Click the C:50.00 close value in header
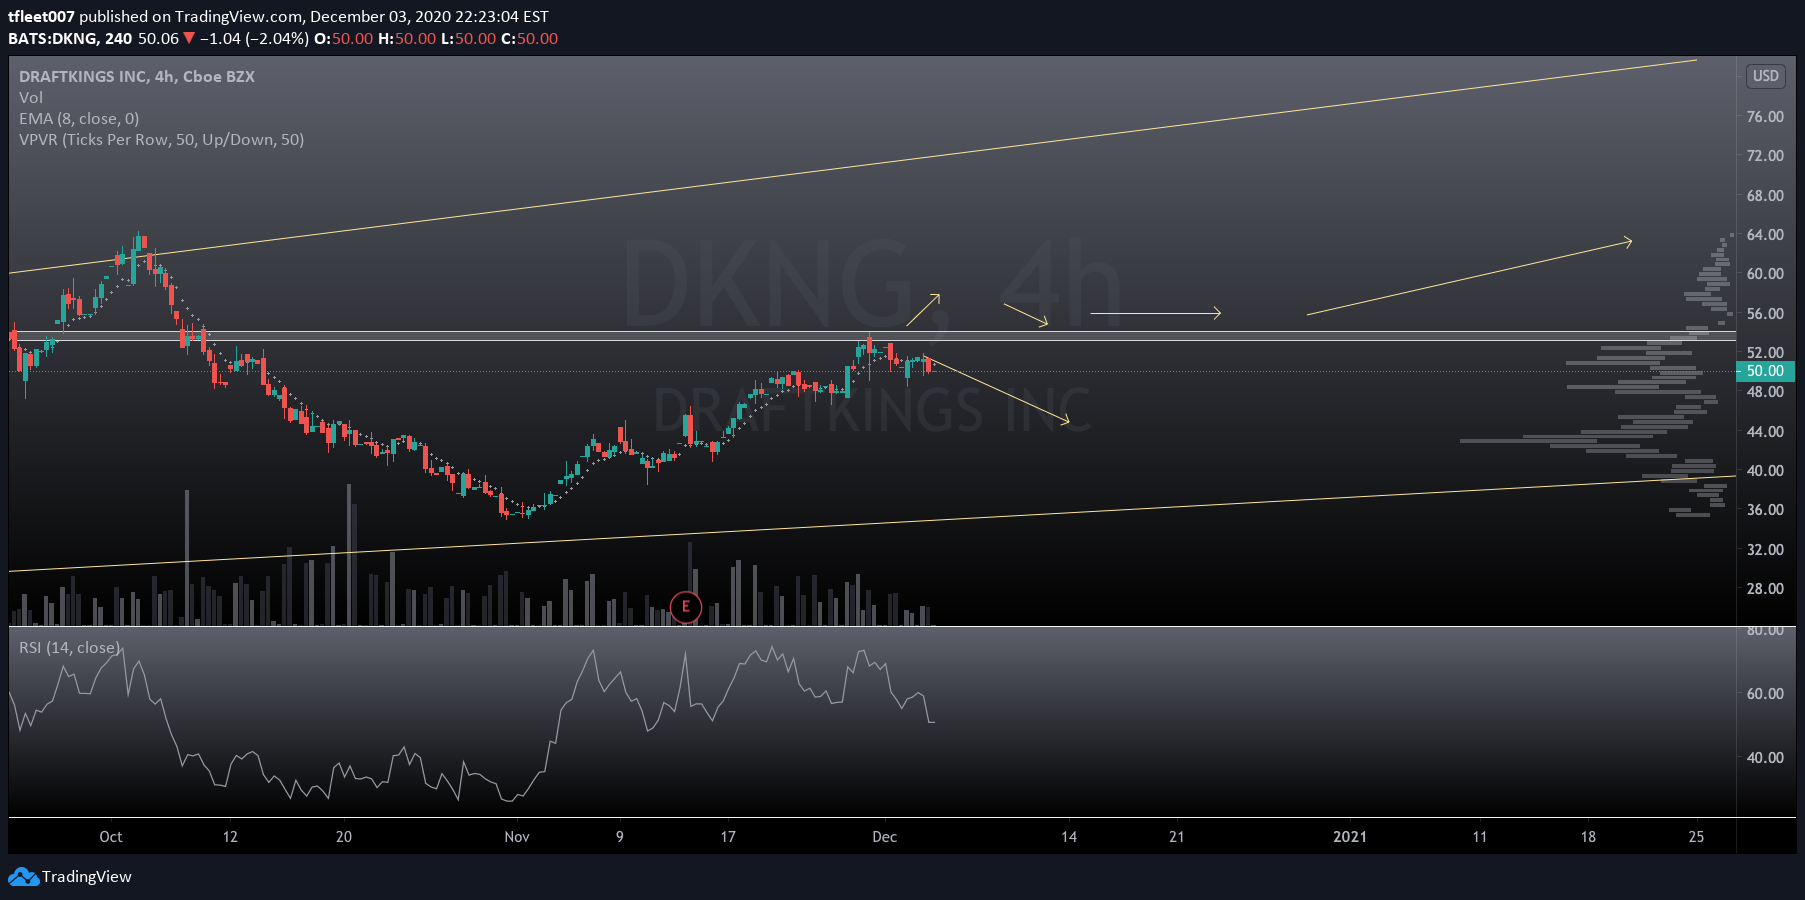Image resolution: width=1805 pixels, height=900 pixels. 529,38
